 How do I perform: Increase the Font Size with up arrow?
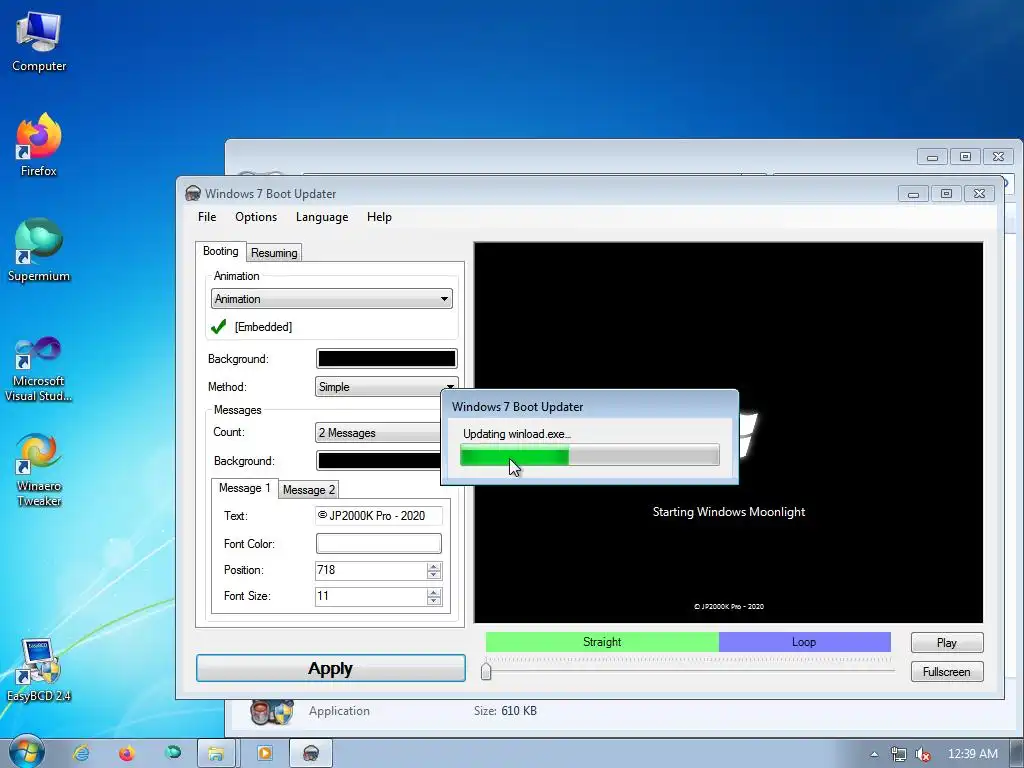point(434,592)
